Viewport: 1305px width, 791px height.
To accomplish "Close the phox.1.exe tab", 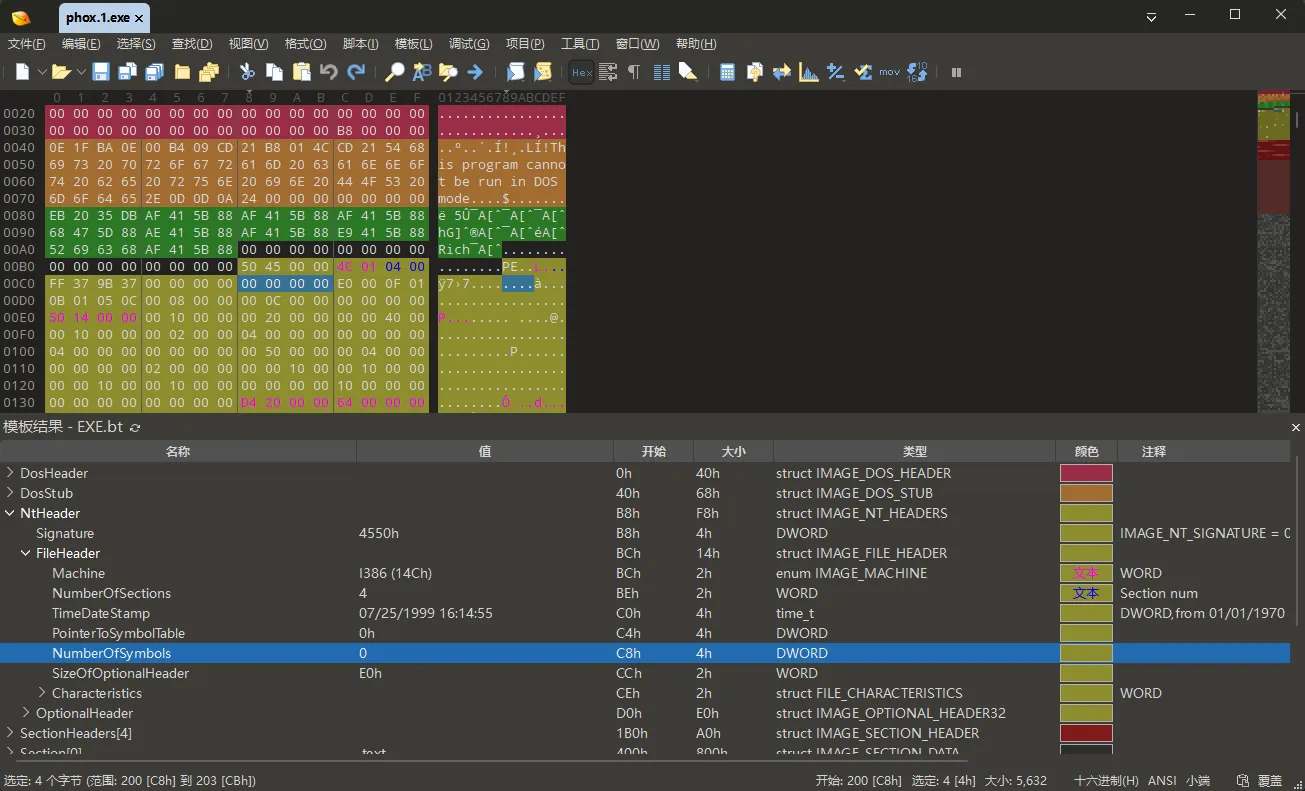I will (x=139, y=18).
